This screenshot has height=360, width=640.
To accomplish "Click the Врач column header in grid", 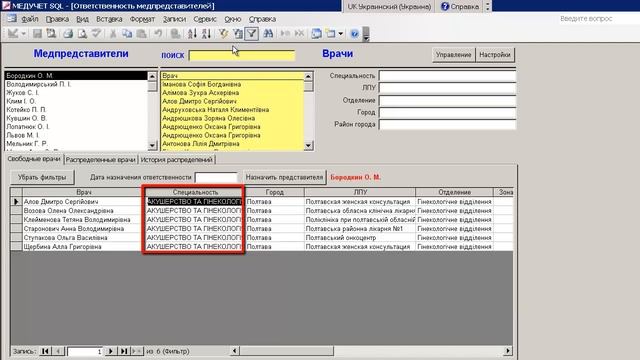I will click(83, 192).
